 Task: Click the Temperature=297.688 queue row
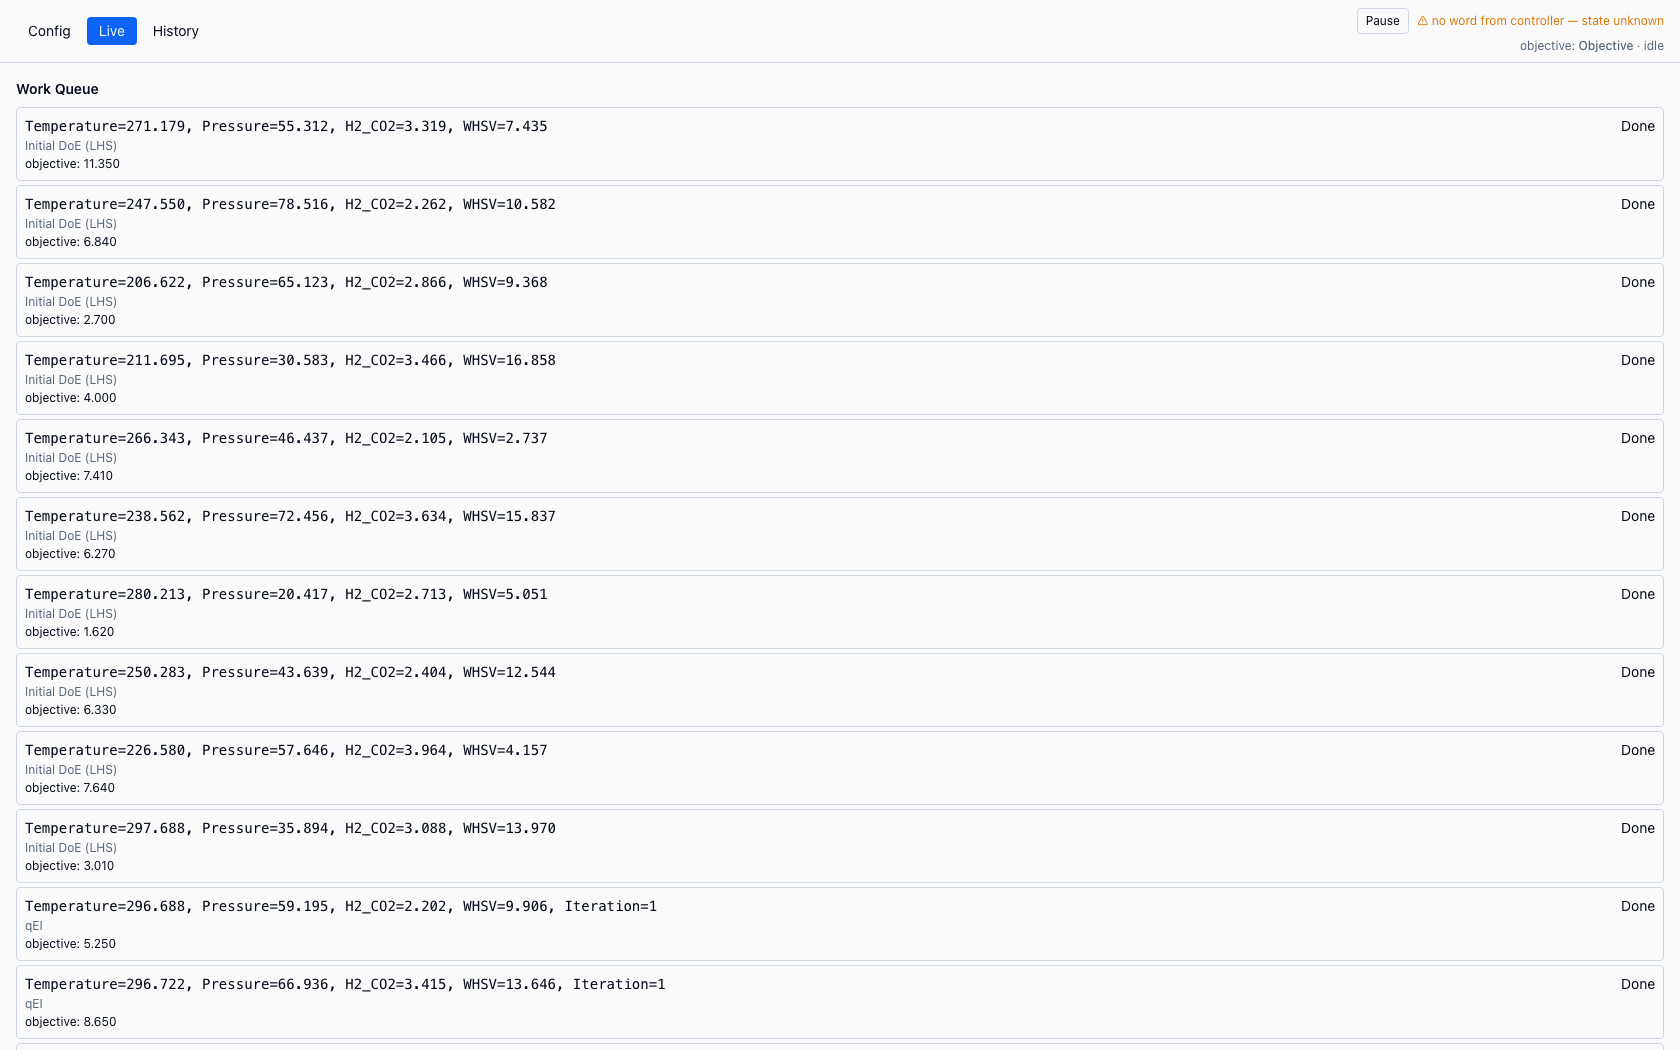(x=840, y=846)
